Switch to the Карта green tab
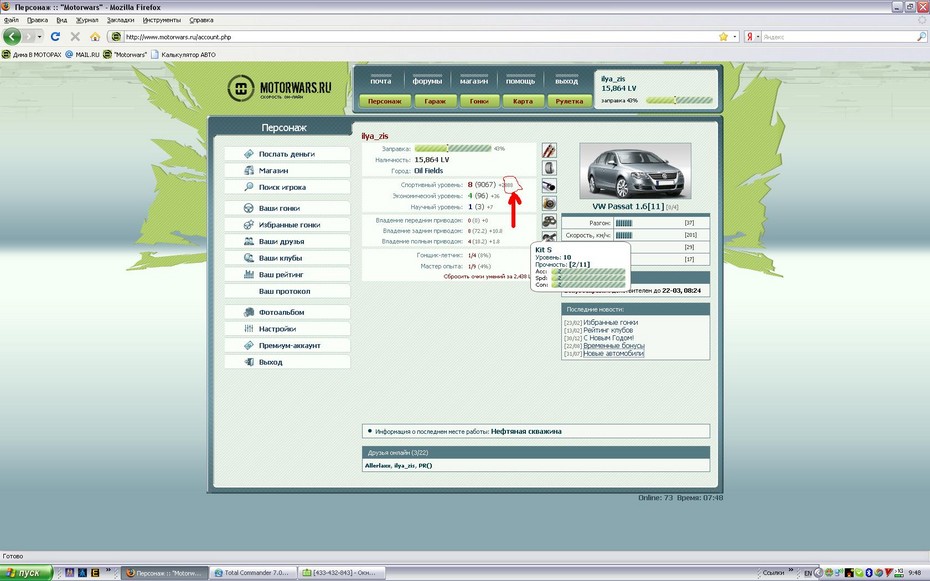 coord(523,101)
